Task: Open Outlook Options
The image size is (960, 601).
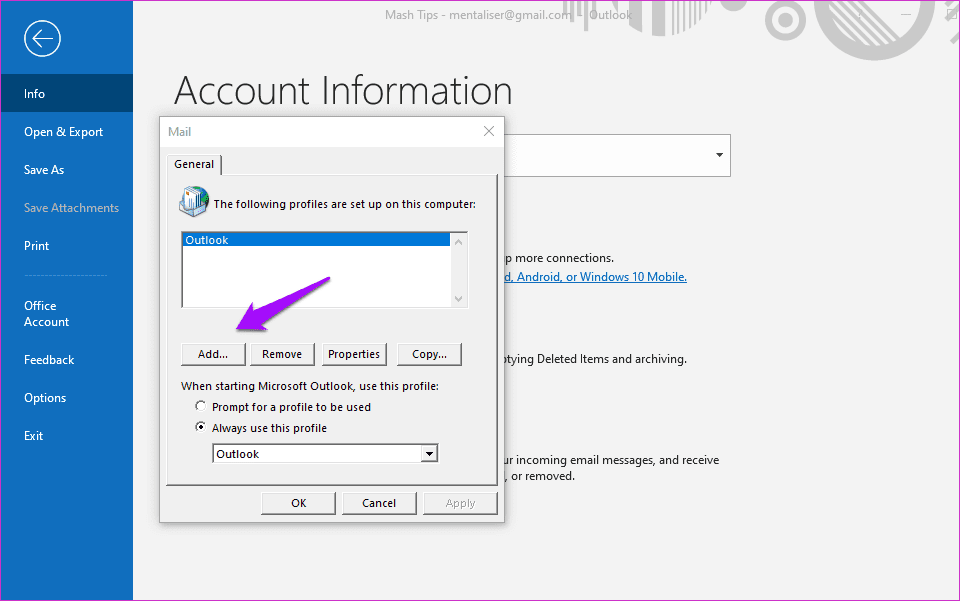Action: coord(45,398)
